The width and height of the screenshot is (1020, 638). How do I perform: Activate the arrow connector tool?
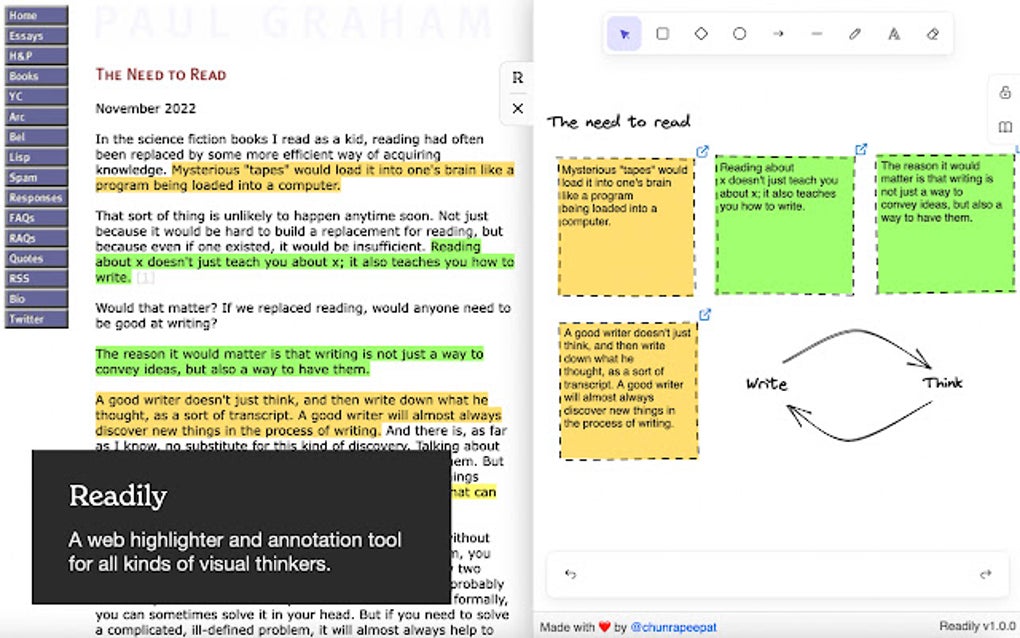tap(778, 34)
